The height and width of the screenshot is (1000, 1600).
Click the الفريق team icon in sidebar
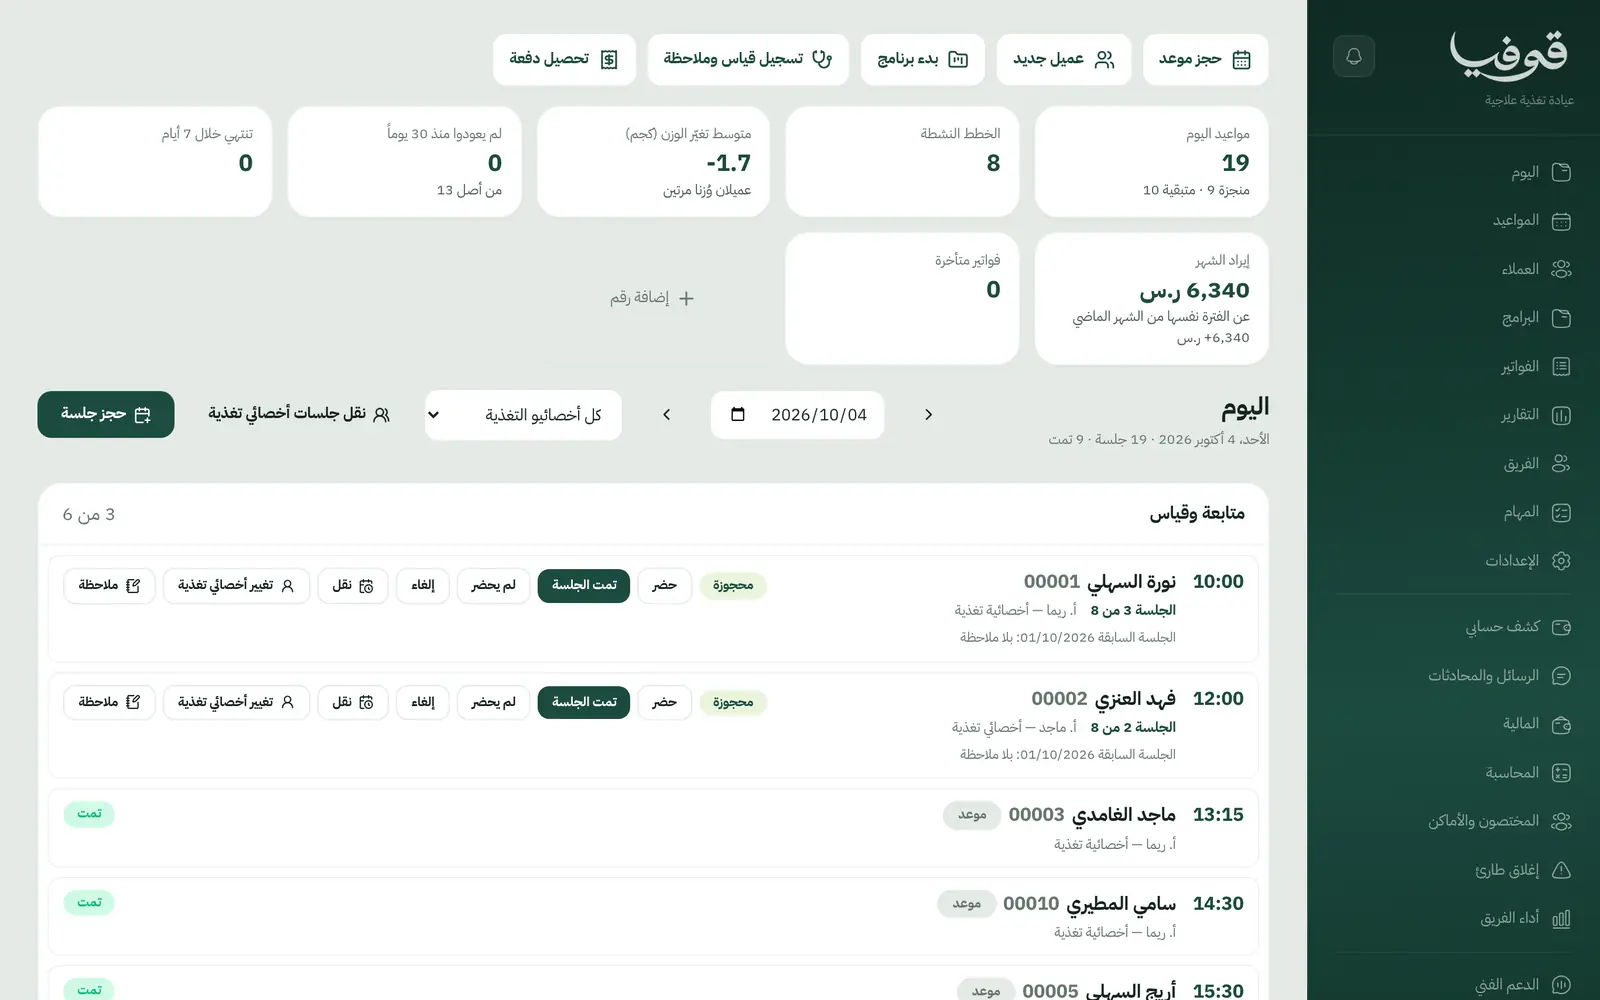coord(1561,464)
